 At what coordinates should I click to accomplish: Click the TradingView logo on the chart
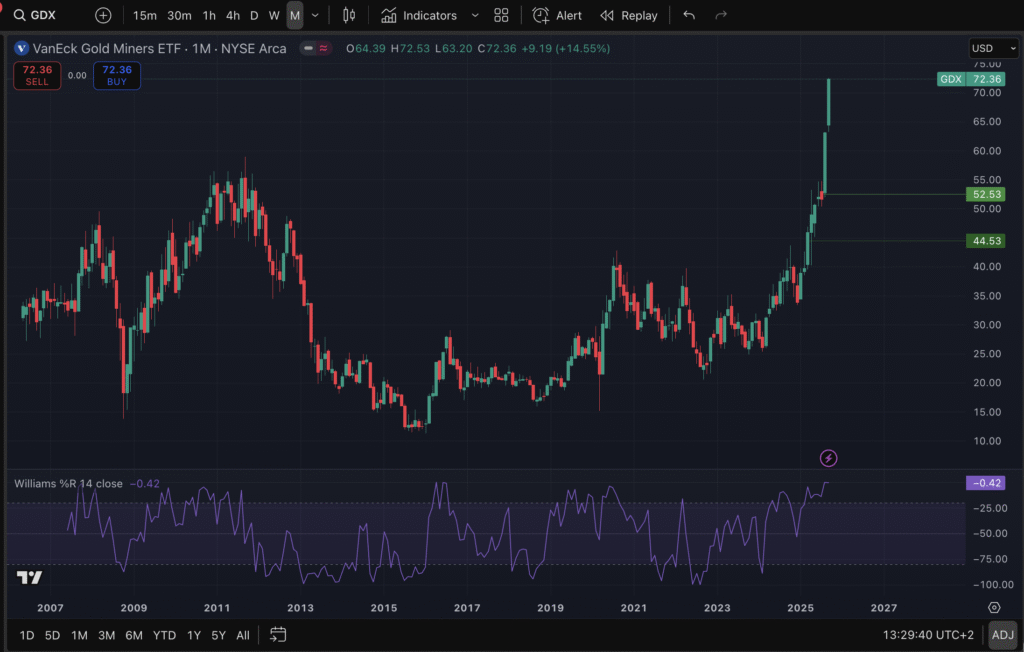pyautogui.click(x=29, y=577)
